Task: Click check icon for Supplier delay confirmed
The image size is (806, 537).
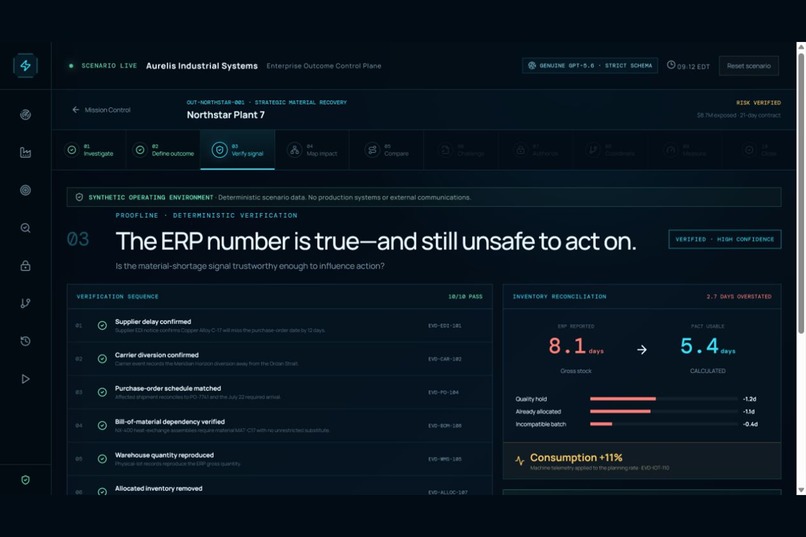Action: pos(102,325)
